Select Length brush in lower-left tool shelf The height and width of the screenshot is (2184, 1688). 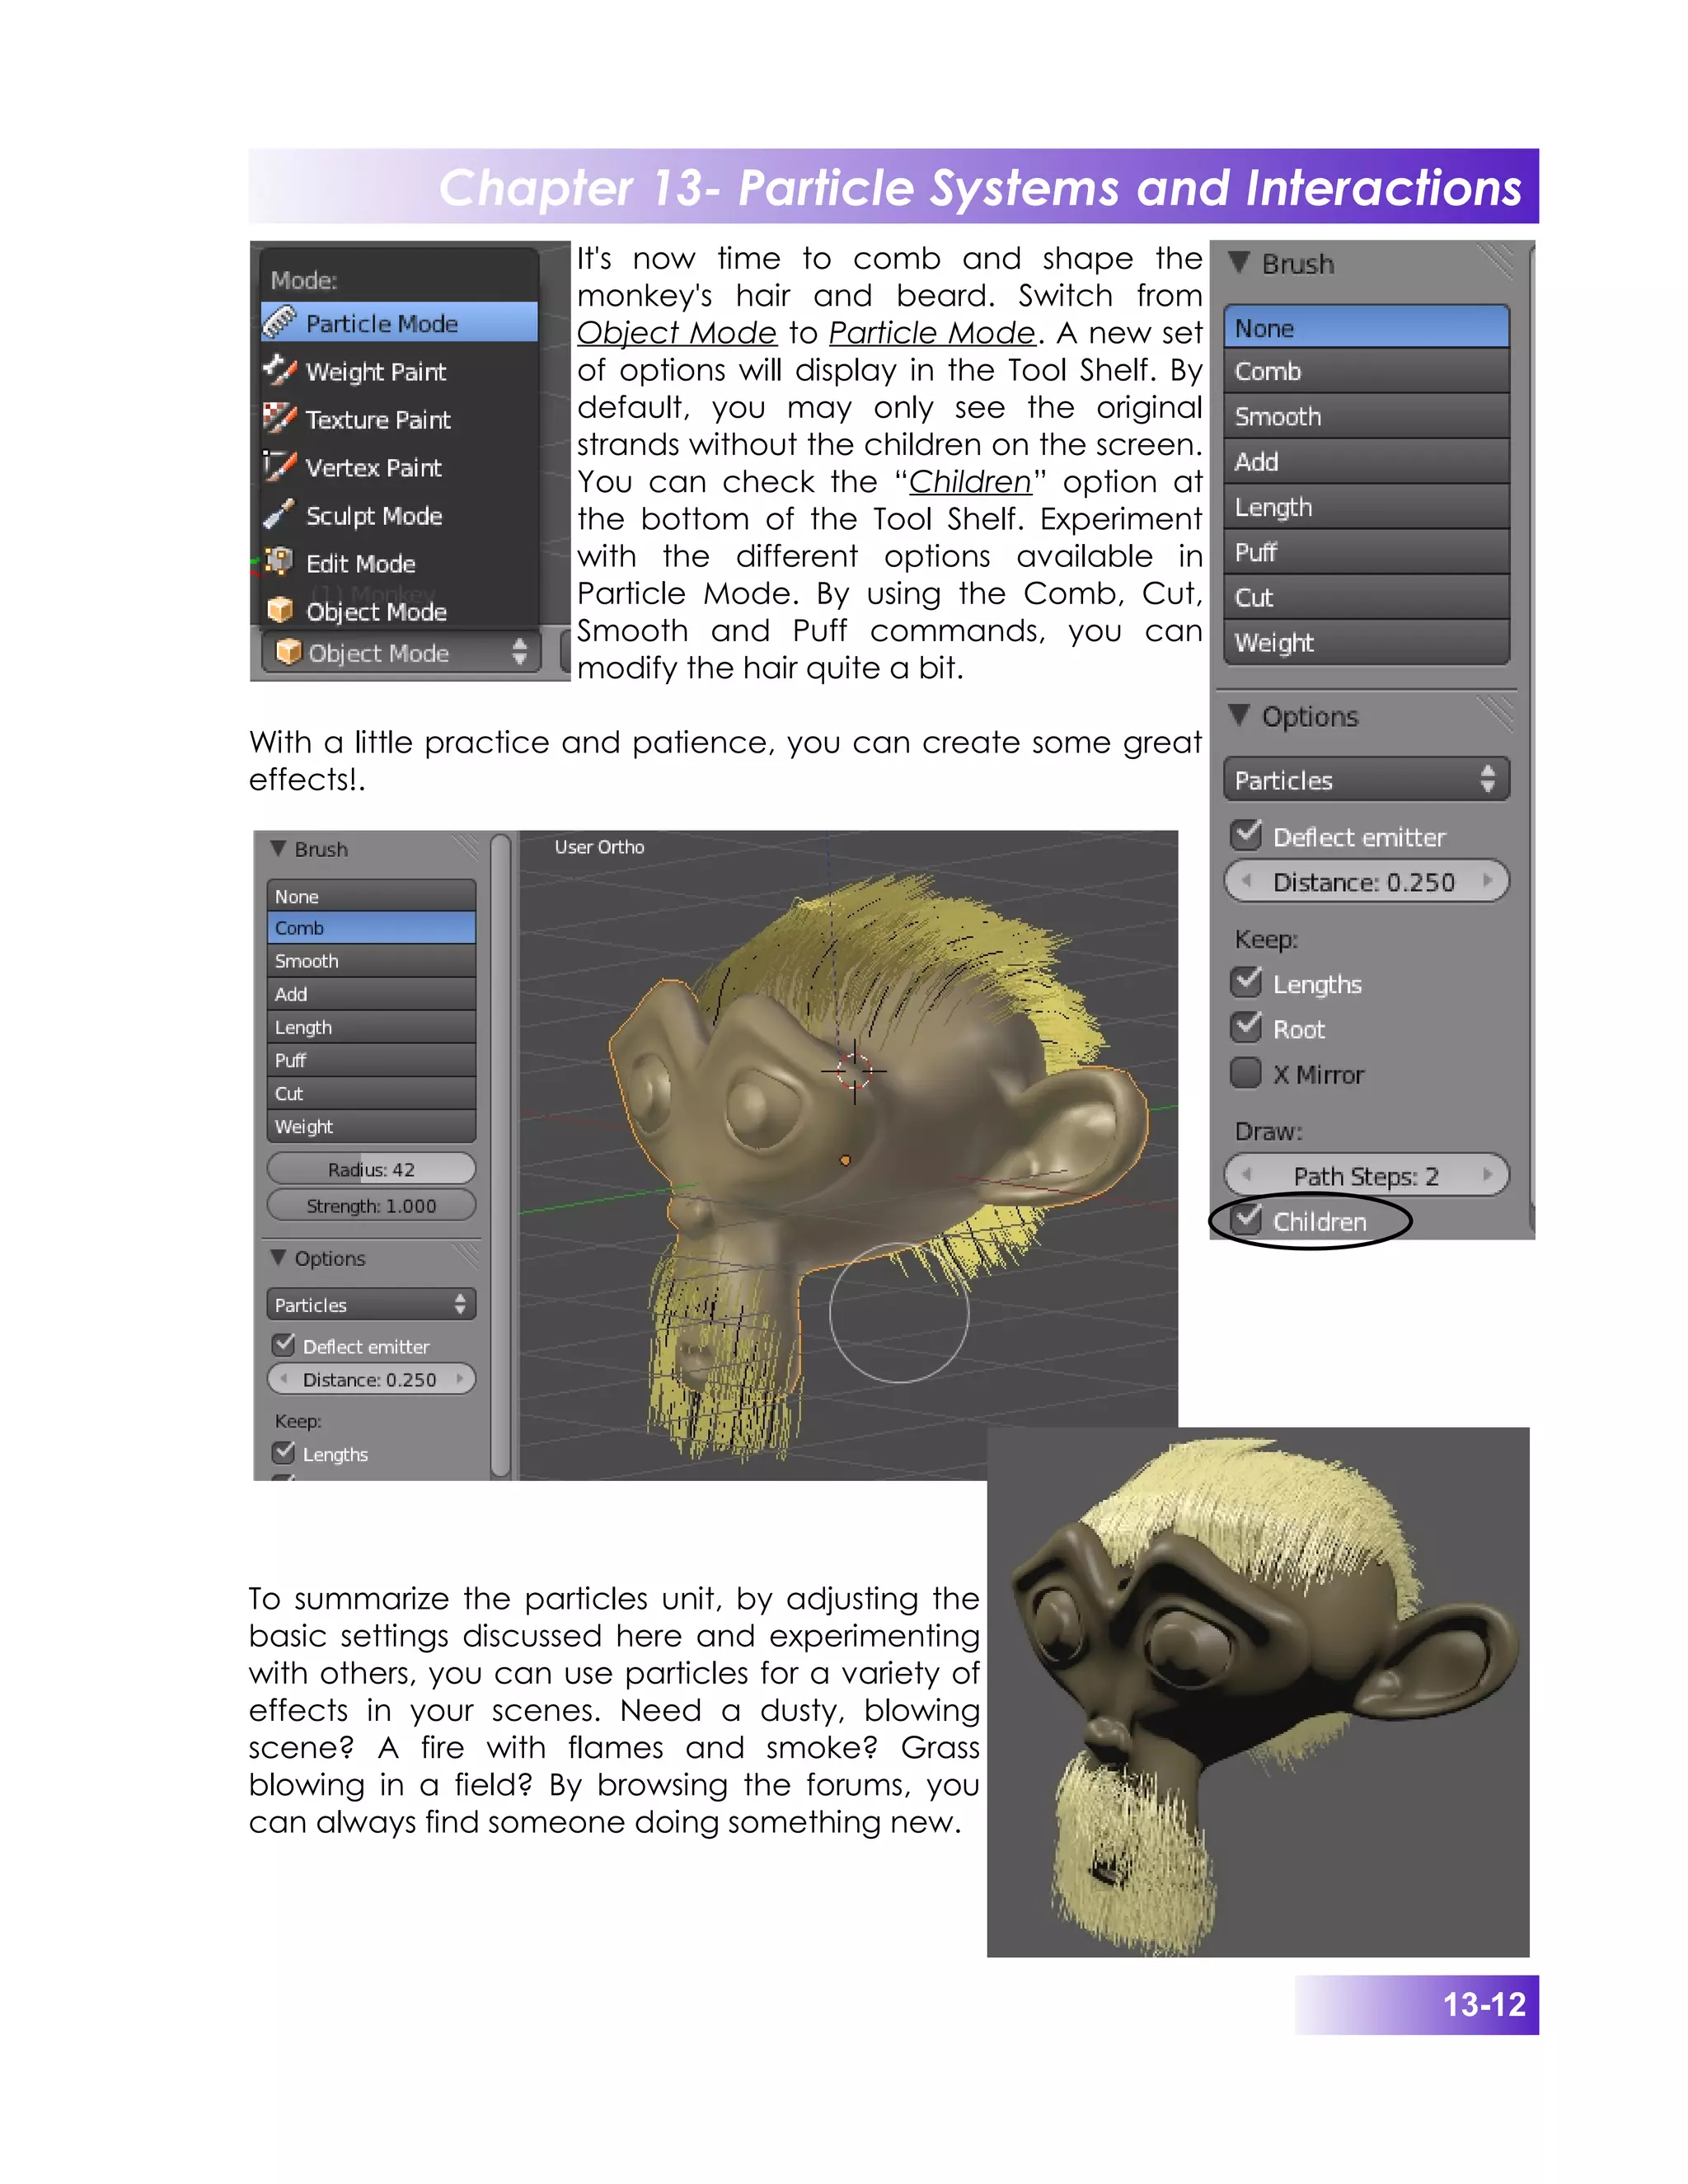pos(371,1027)
